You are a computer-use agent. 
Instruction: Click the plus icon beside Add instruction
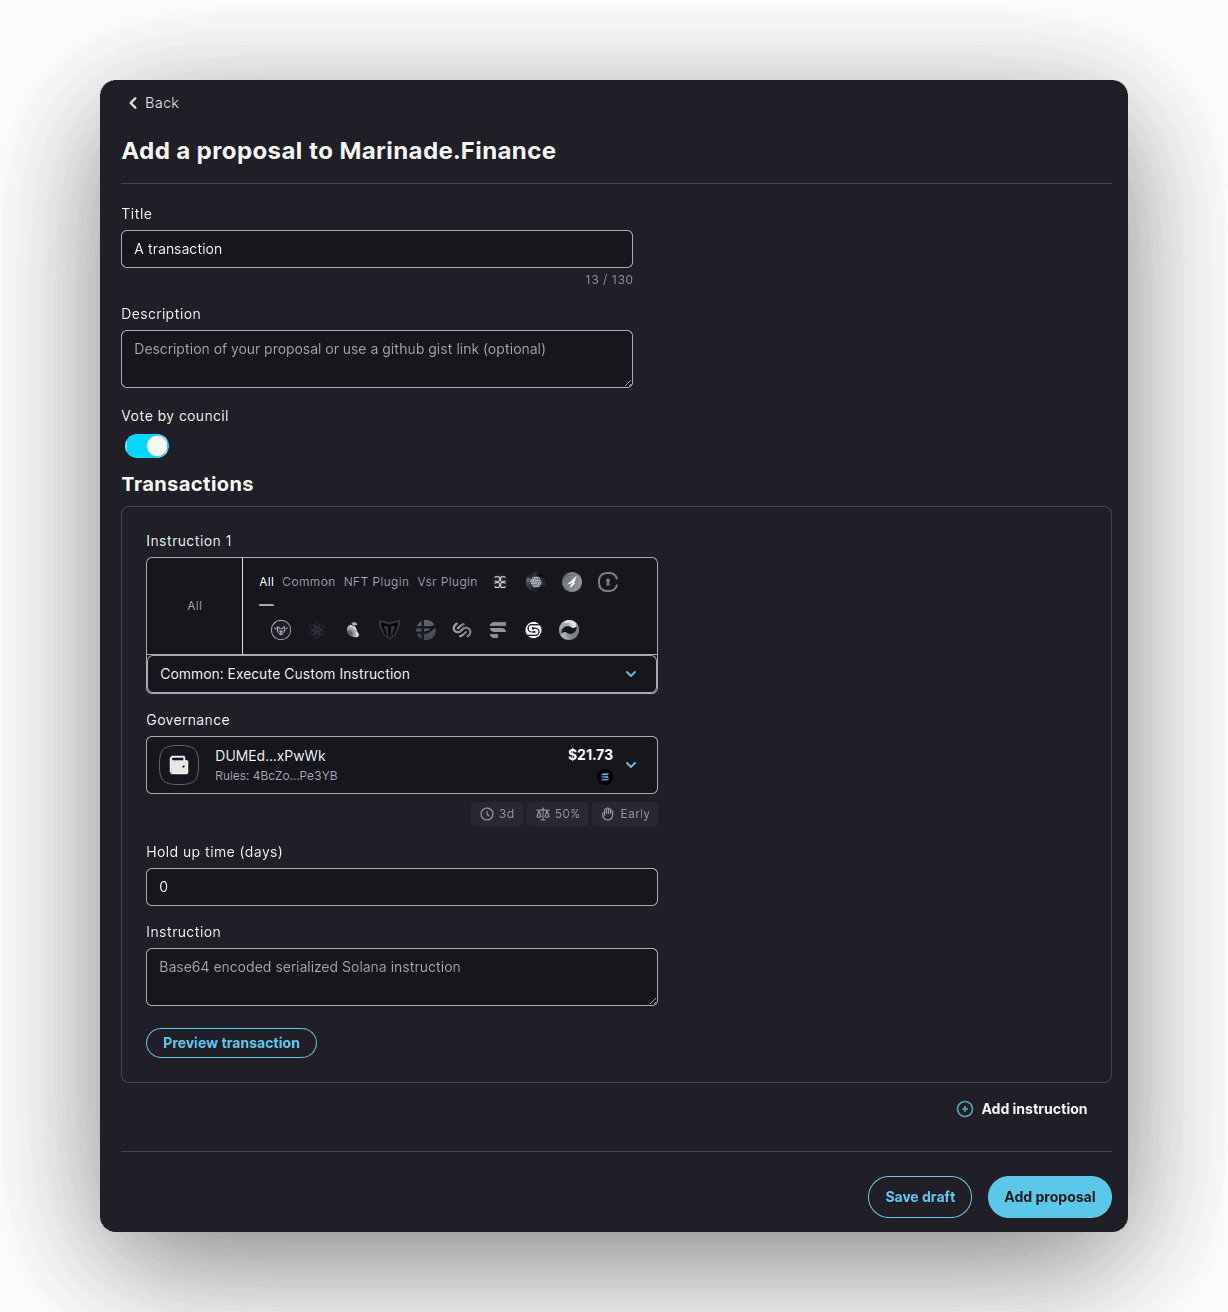(x=965, y=1109)
